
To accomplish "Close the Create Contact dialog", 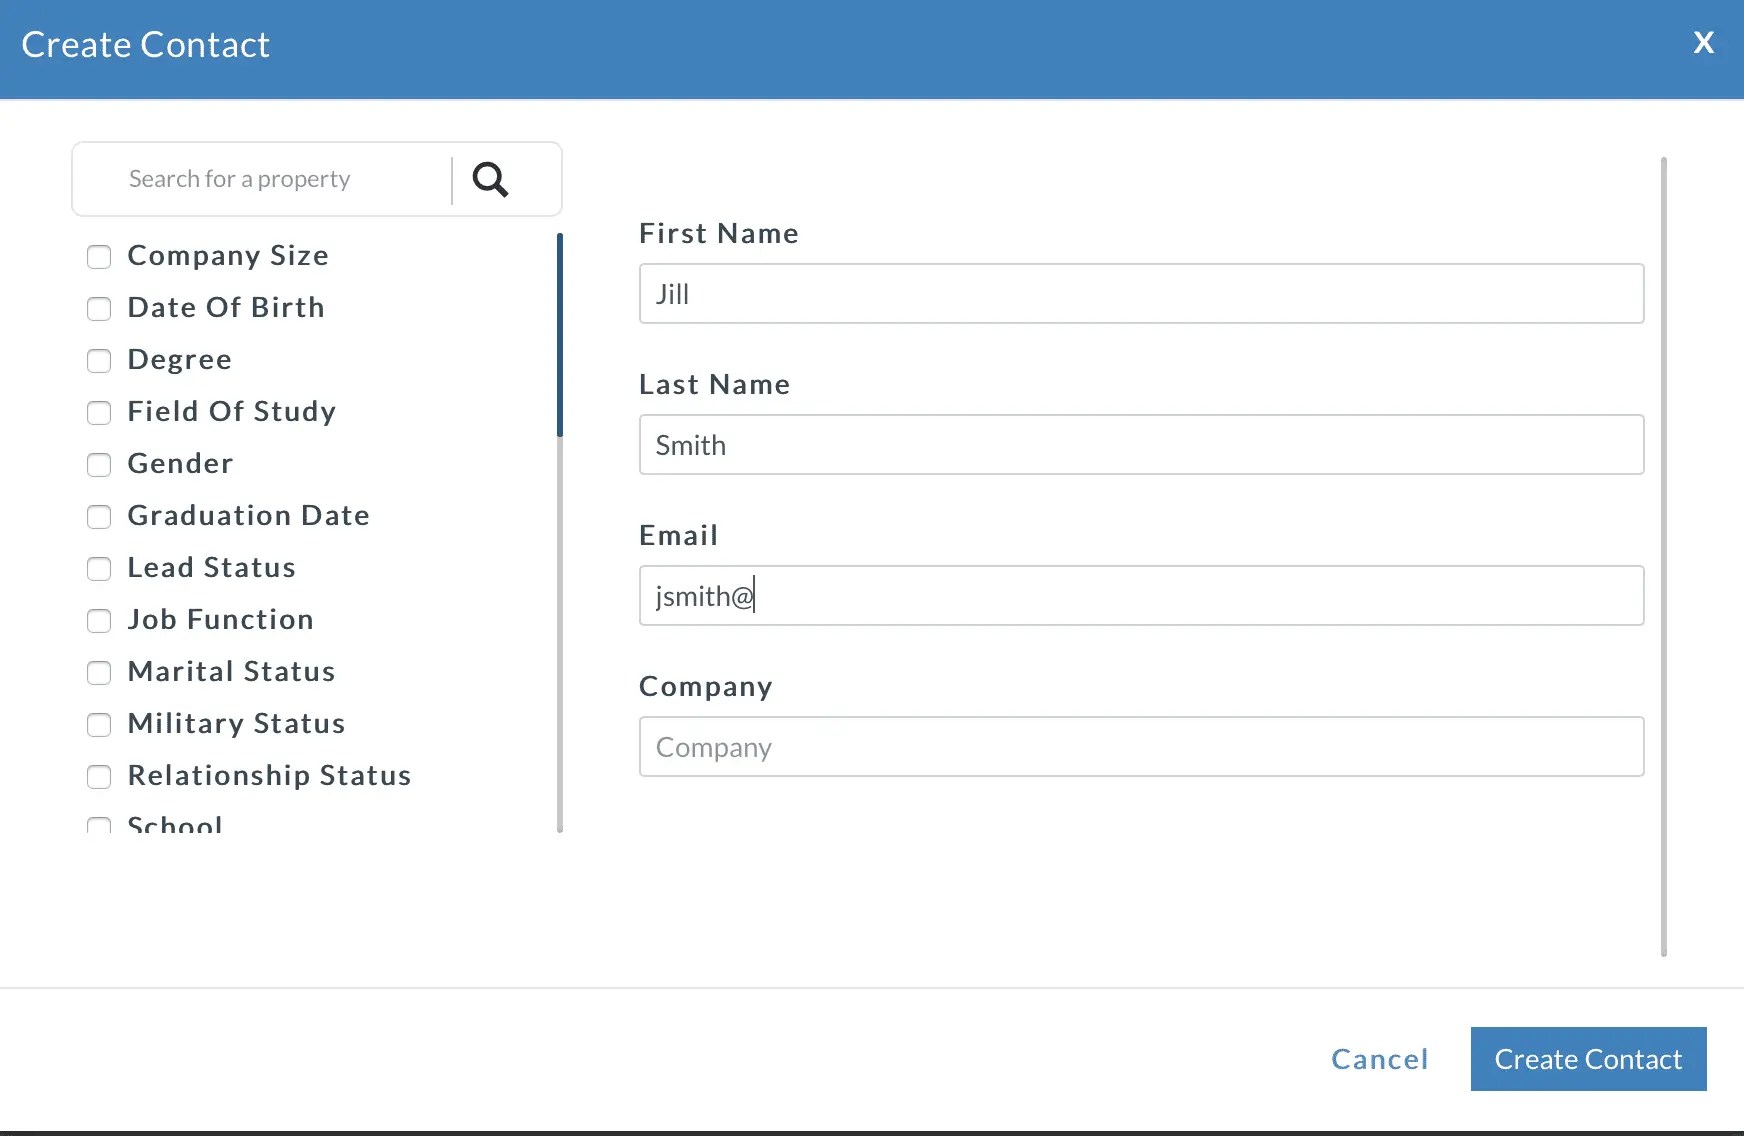I will [x=1703, y=42].
